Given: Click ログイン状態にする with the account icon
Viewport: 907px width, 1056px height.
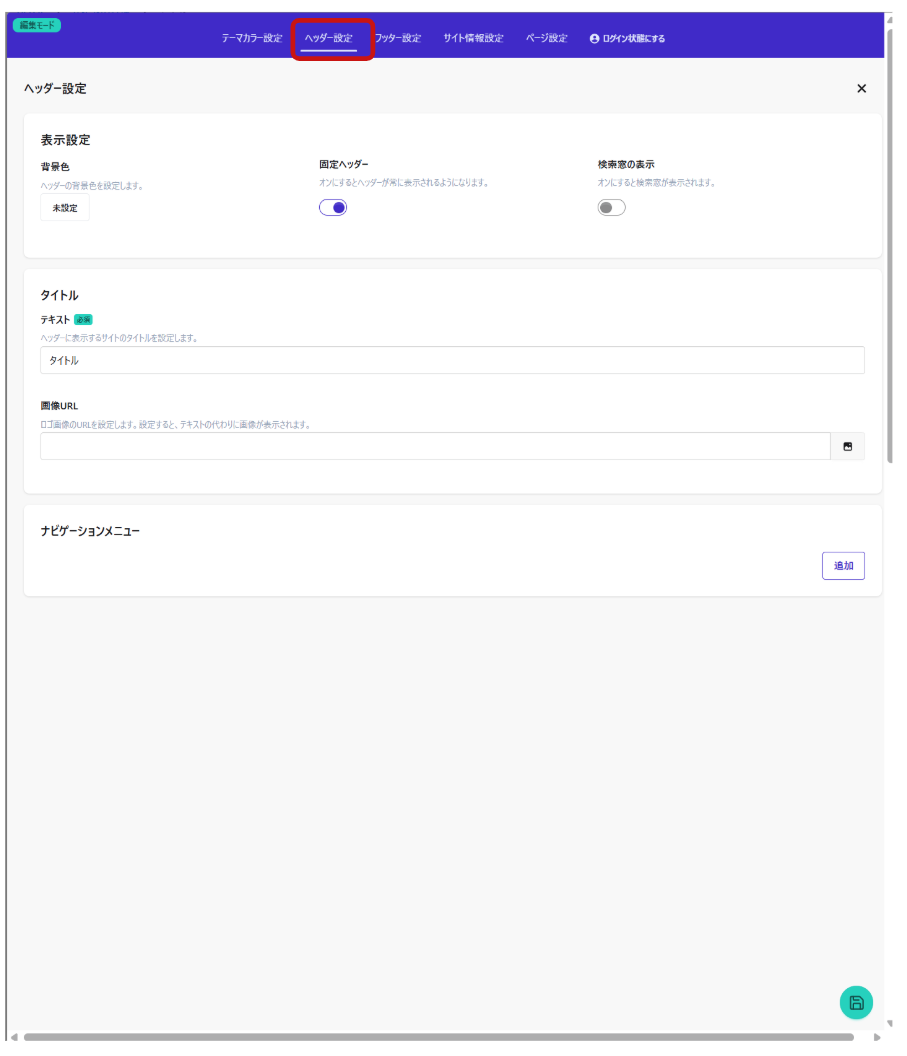Looking at the screenshot, I should pyautogui.click(x=627, y=39).
